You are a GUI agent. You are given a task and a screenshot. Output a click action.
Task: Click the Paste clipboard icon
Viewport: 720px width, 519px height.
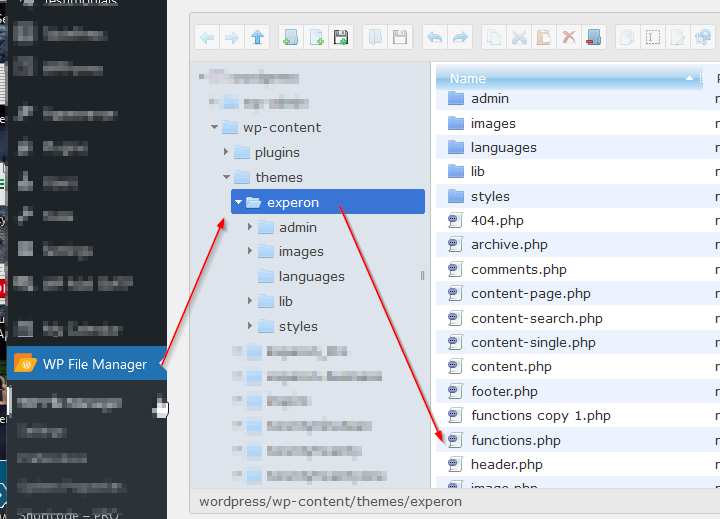544,37
